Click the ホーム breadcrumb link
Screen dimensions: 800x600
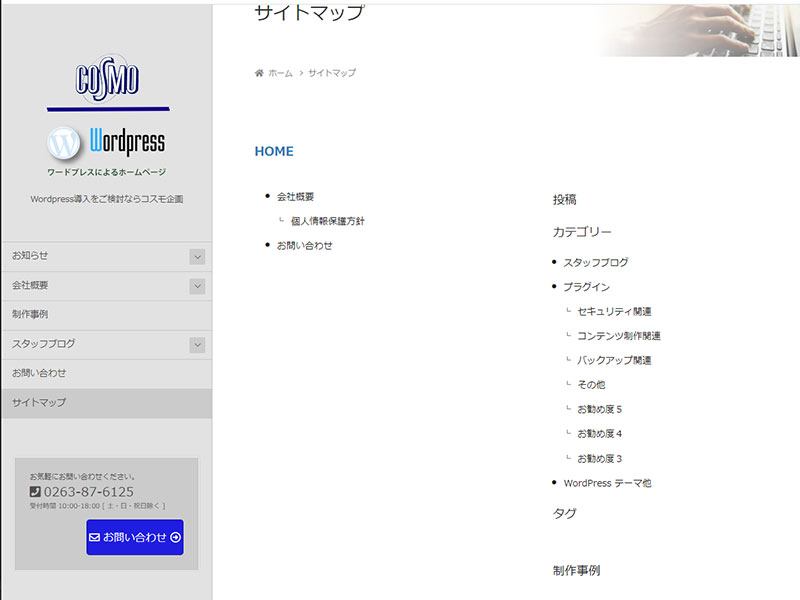pos(280,73)
